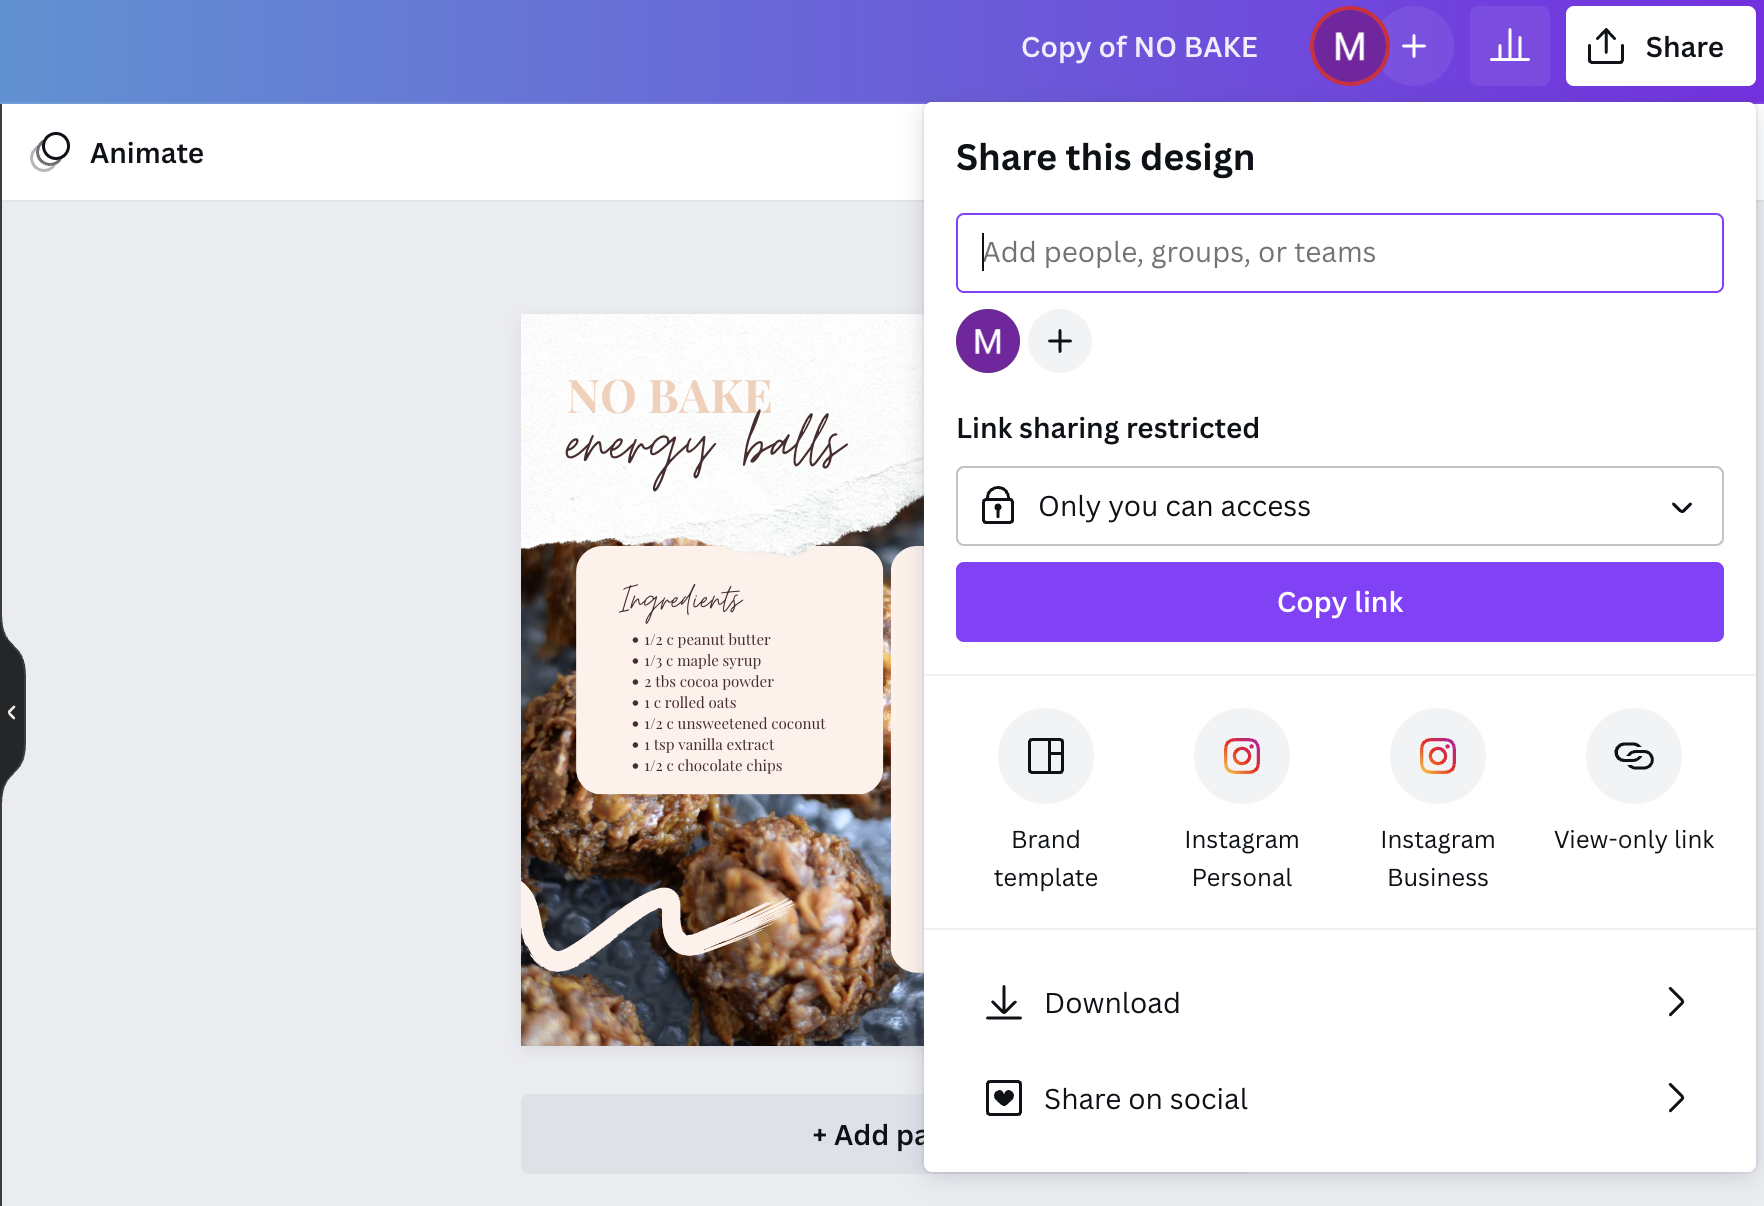
Task: Open the analytics insights panel
Action: point(1510,46)
